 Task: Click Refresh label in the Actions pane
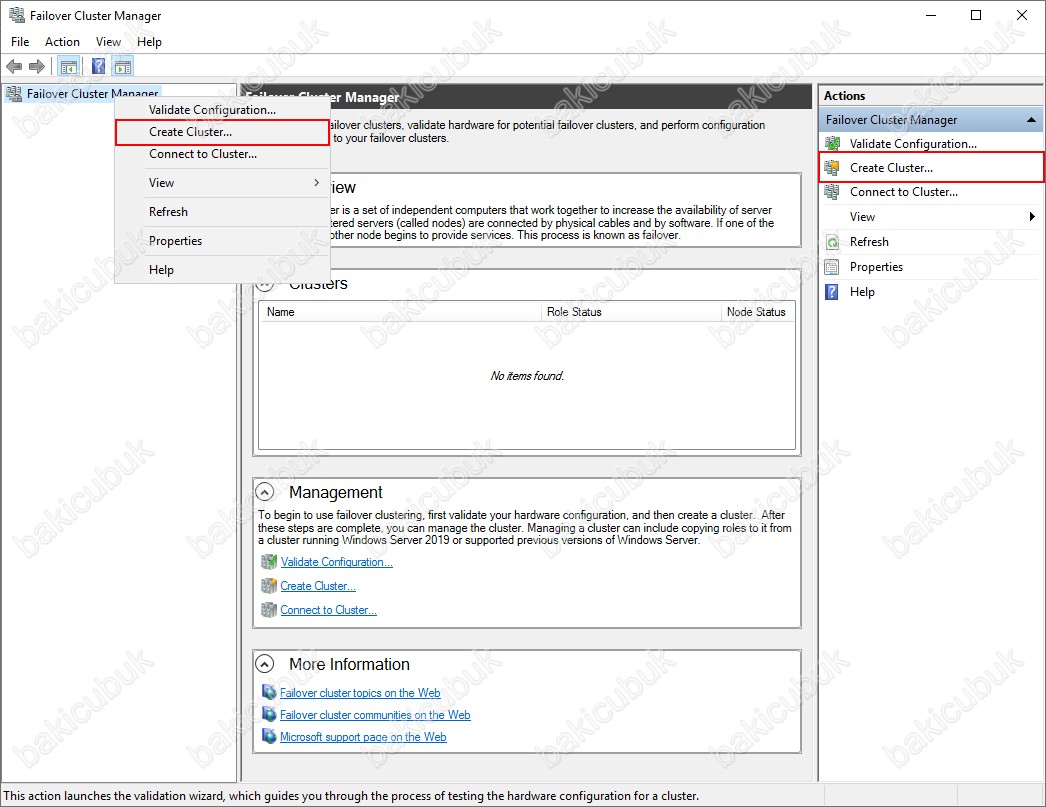coord(869,242)
